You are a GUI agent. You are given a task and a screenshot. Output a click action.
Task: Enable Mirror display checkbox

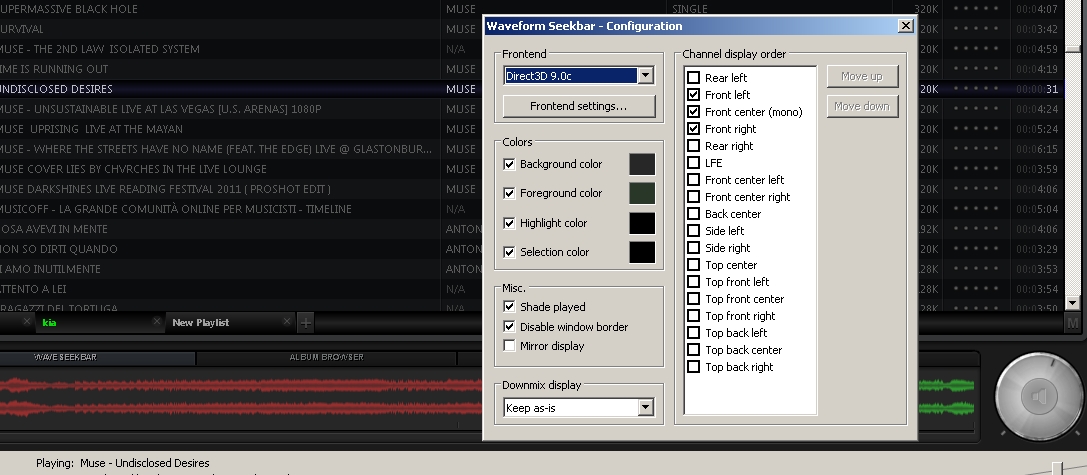pyautogui.click(x=510, y=345)
